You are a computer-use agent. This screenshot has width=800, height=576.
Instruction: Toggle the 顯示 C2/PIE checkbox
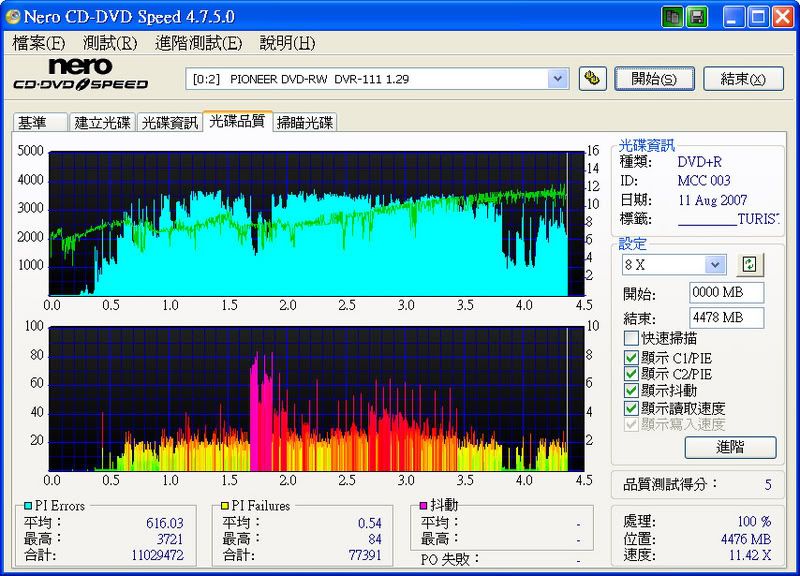tap(631, 373)
